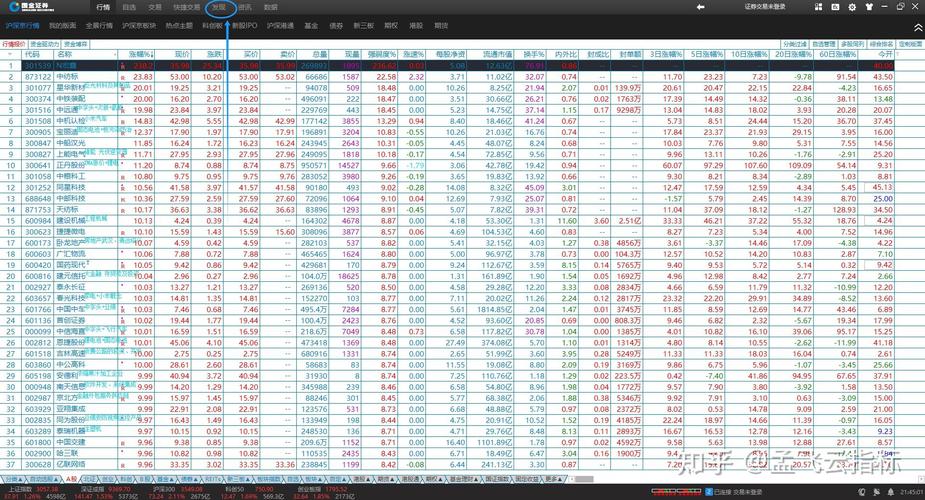The image size is (925, 500).
Task: Open the dropdown arrow in the first column header
Action: coord(9,54)
